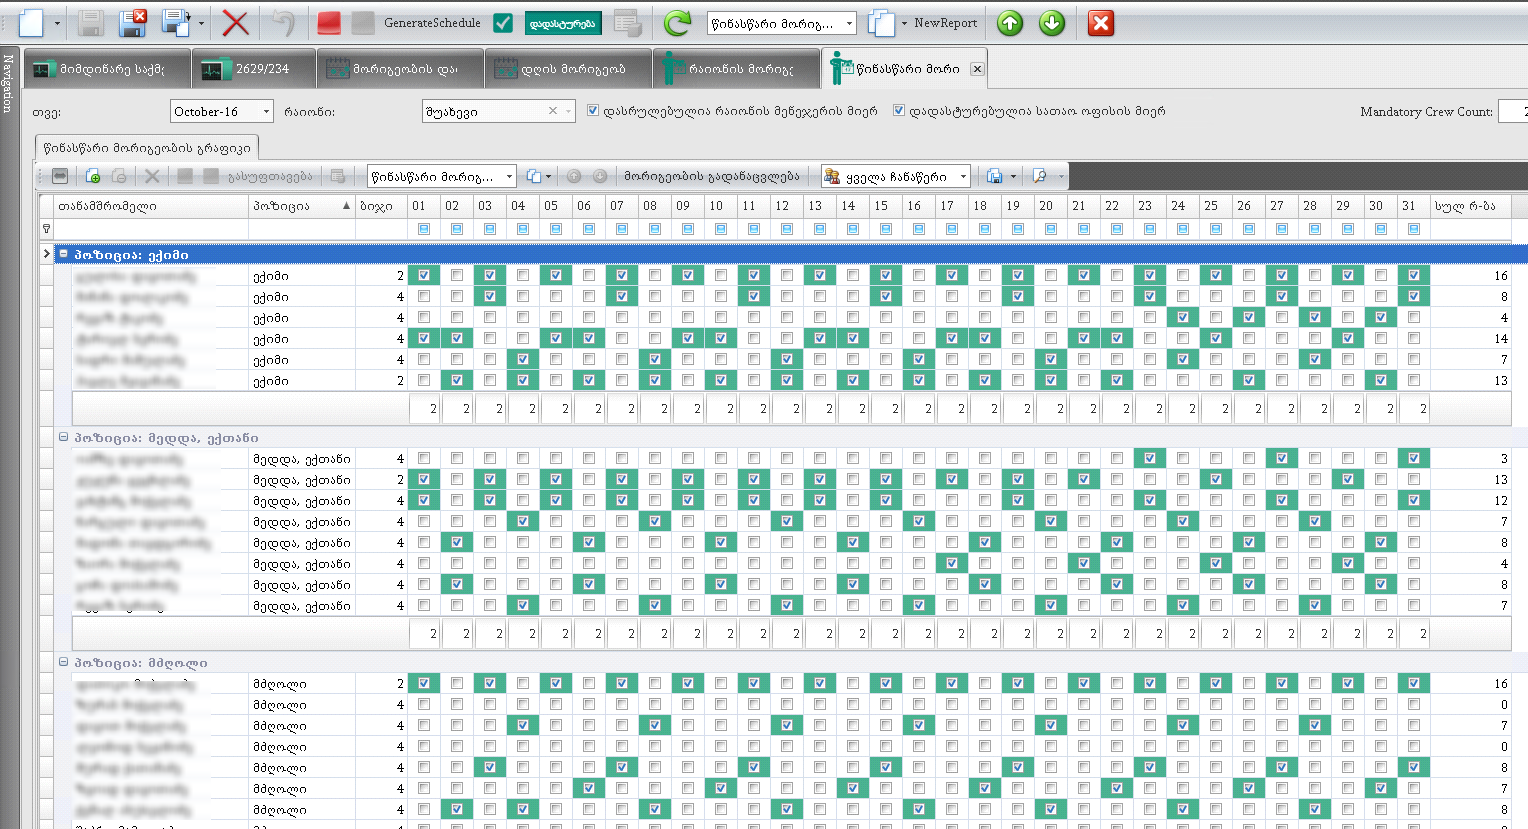Viewport: 1528px width, 829px height.
Task: Click the grid toolbar copy icon
Action: (534, 176)
